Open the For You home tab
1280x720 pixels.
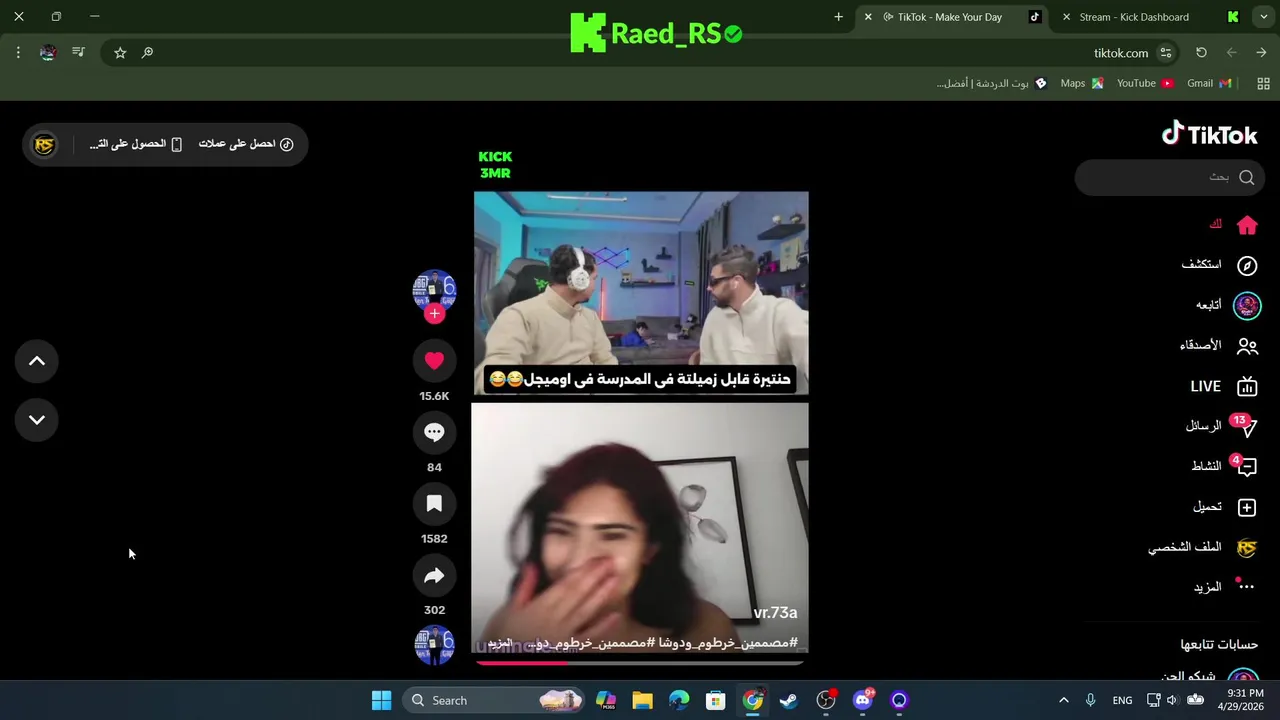1233,225
